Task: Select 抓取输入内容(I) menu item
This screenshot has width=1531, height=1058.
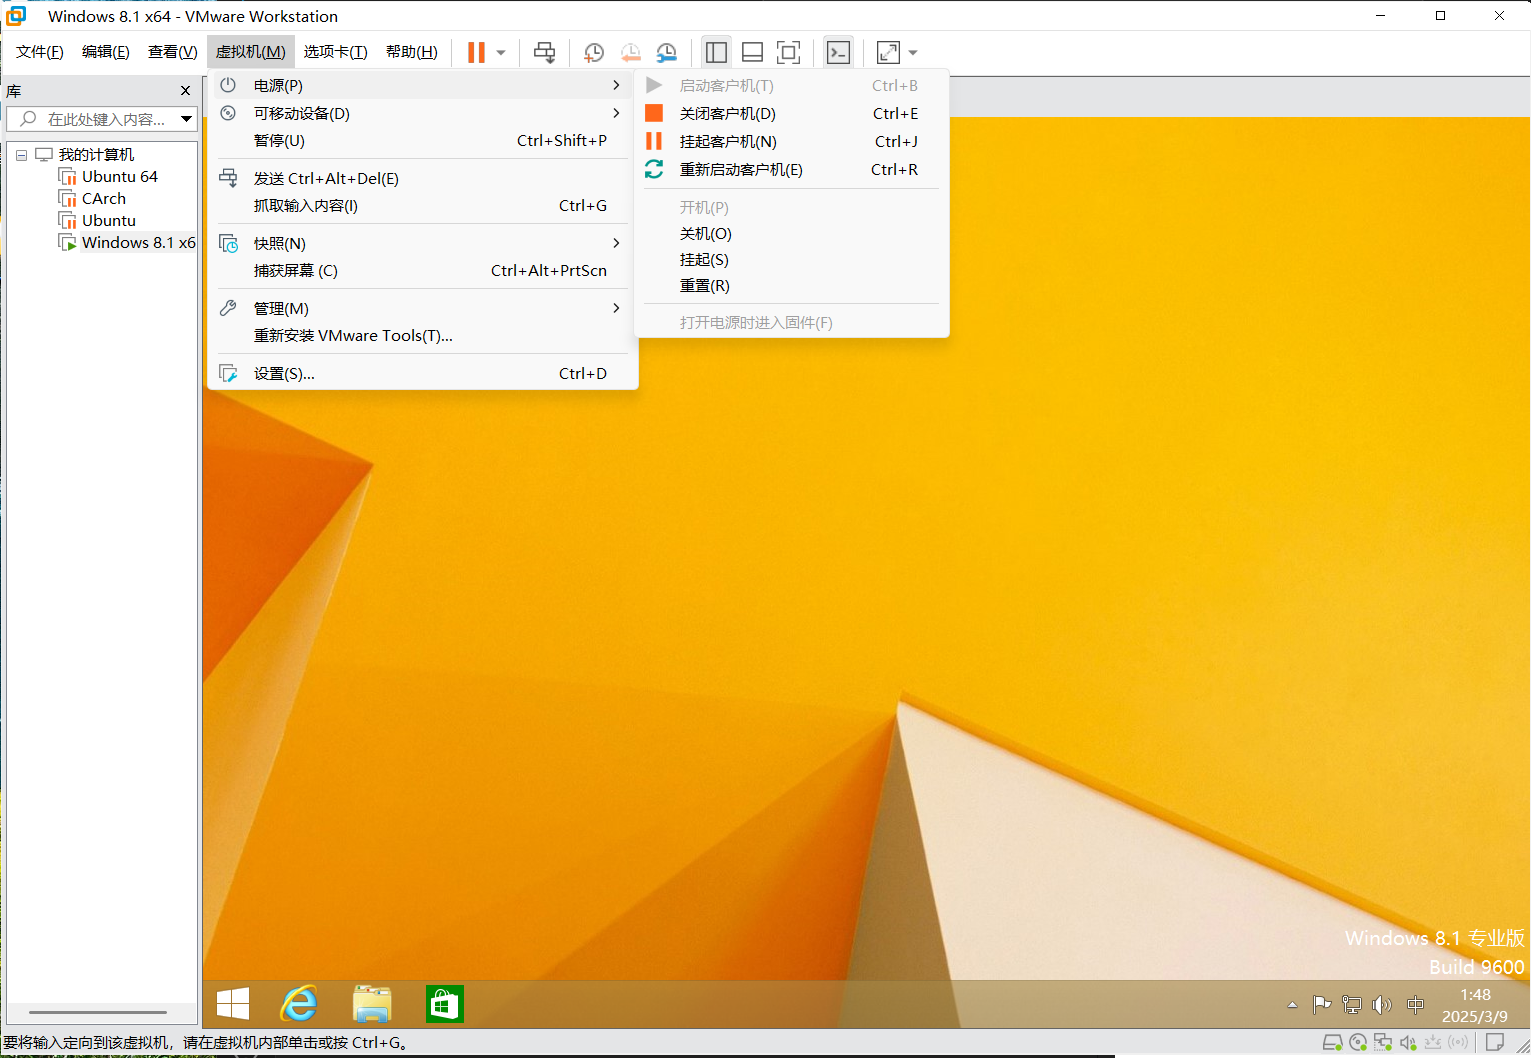Action: 422,205
